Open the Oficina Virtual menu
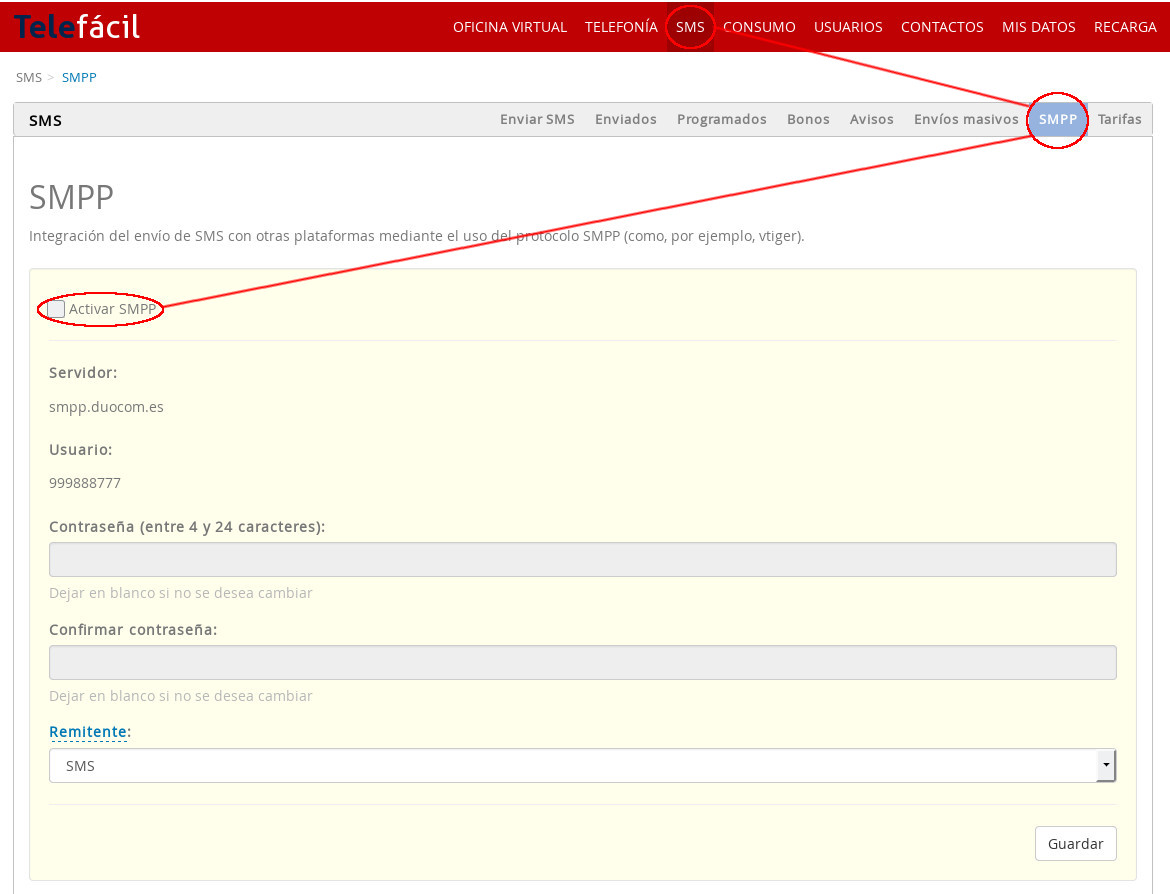The height and width of the screenshot is (894, 1170). pos(509,27)
